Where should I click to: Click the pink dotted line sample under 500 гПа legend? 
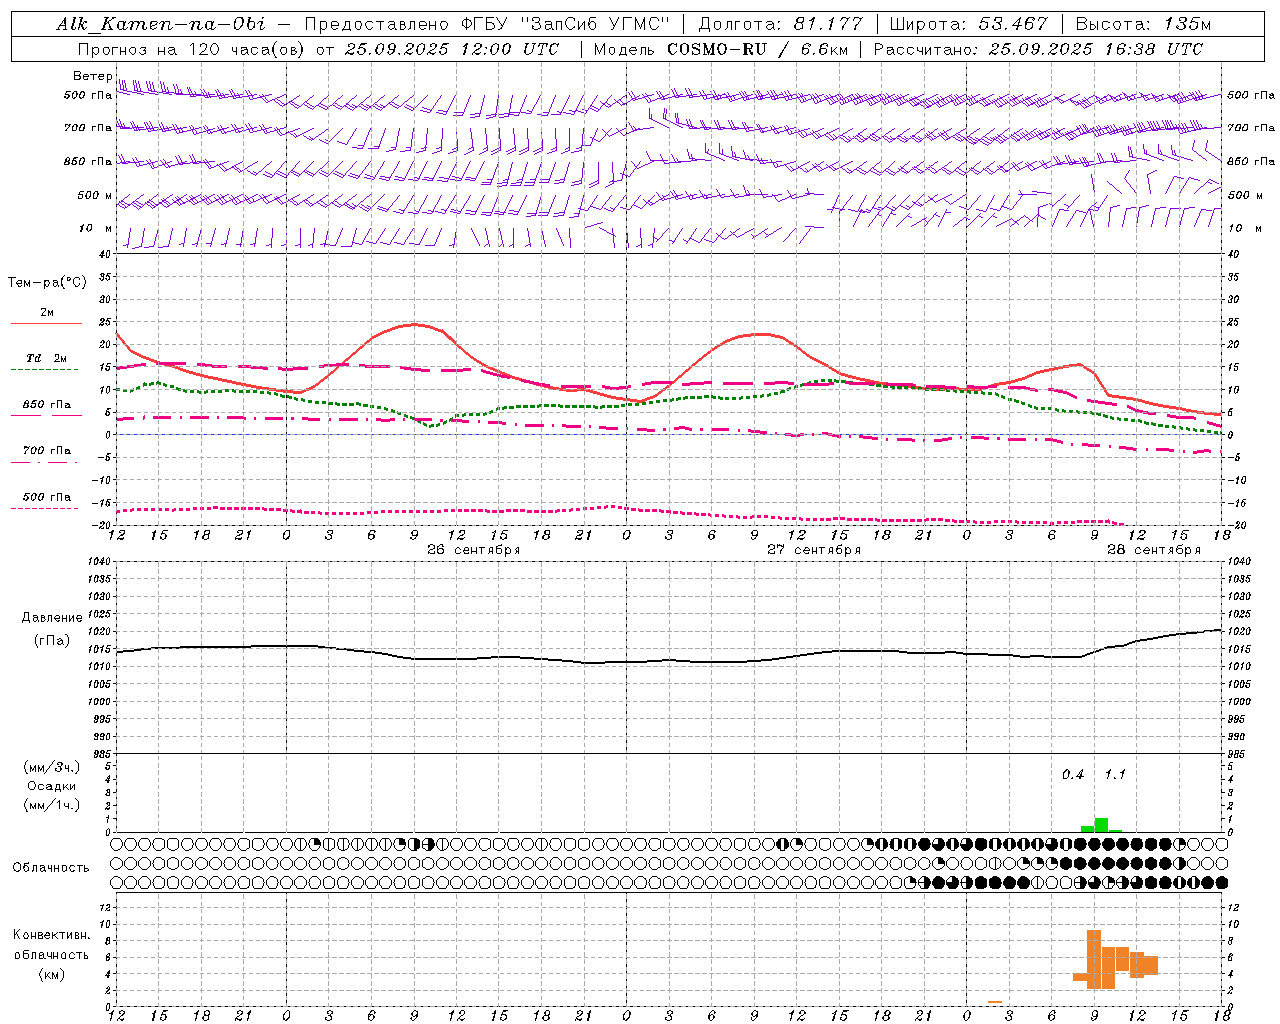pyautogui.click(x=46, y=508)
